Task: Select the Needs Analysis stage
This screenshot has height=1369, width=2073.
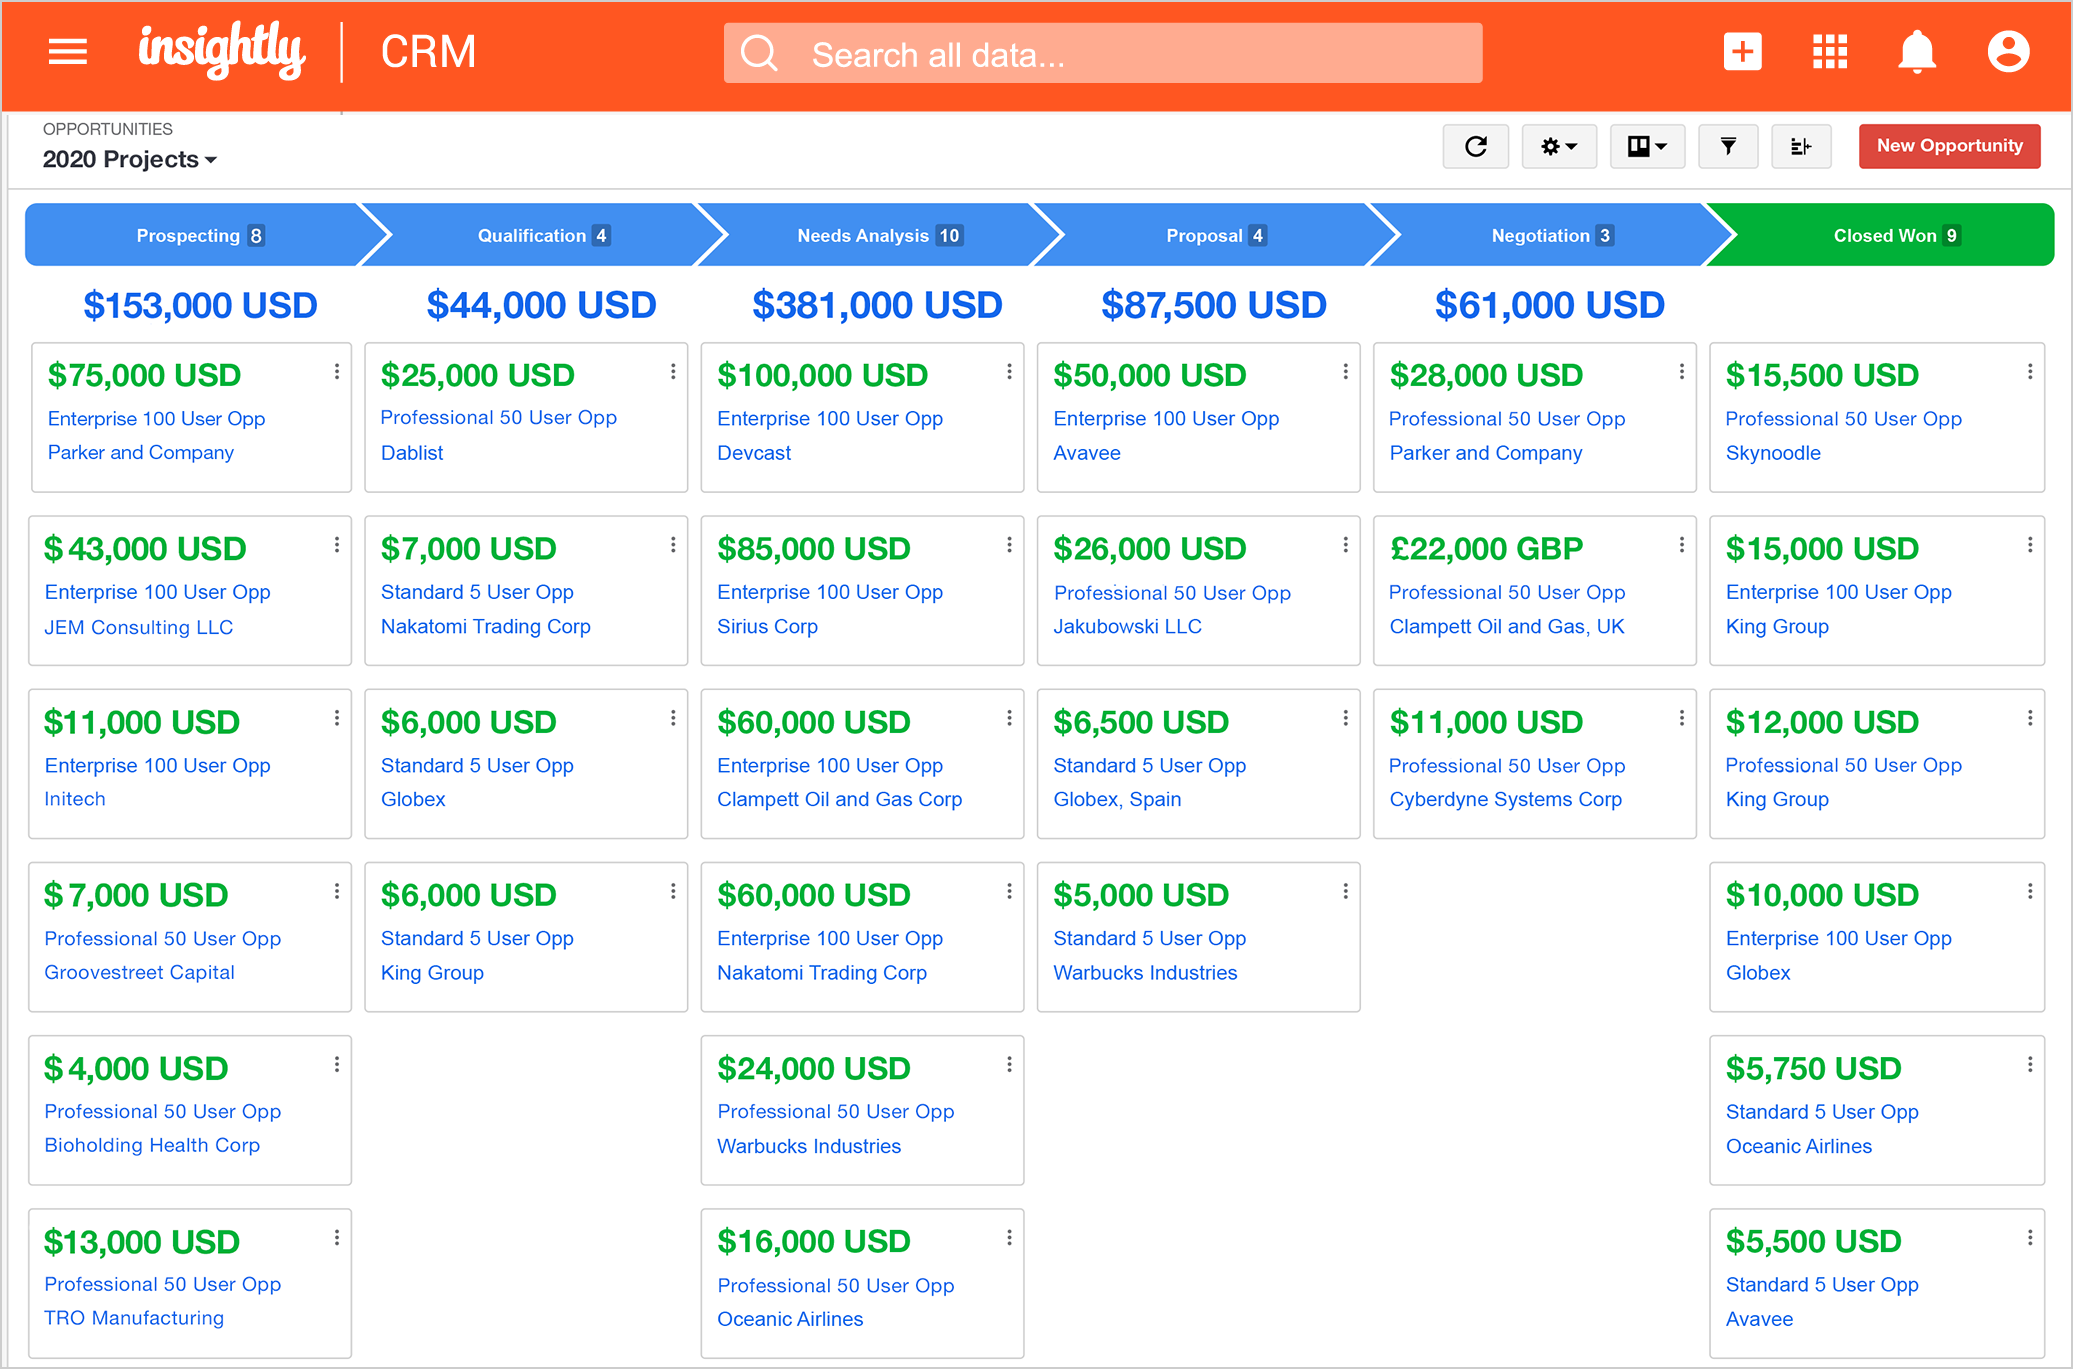Action: 879,235
